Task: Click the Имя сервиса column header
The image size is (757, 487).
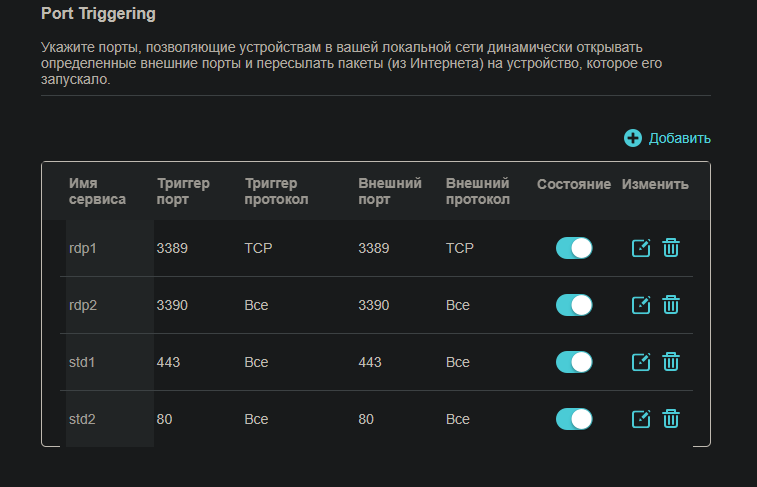Action: coord(97,191)
